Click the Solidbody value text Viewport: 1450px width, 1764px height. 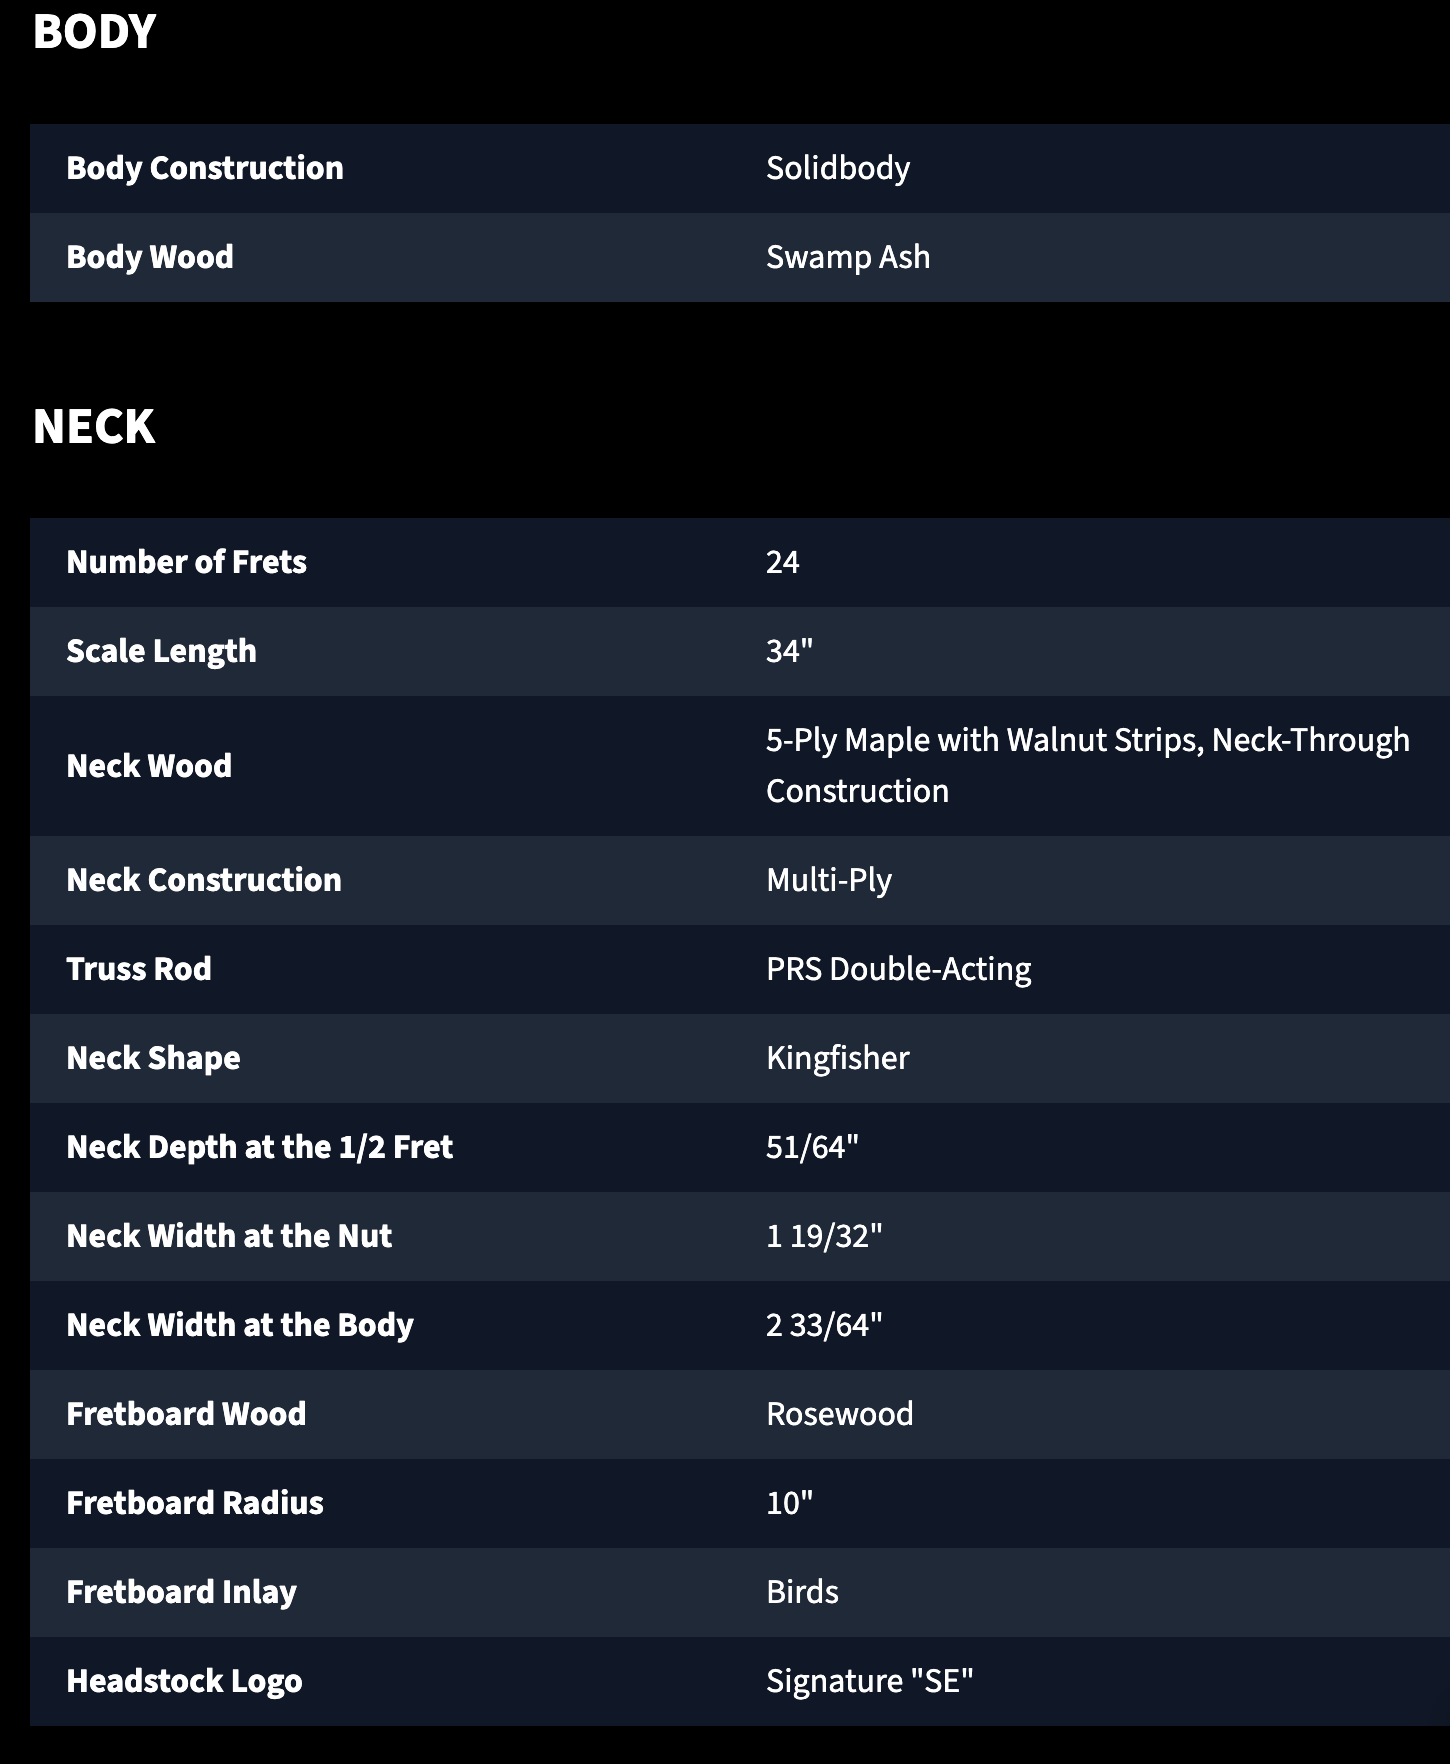[838, 168]
